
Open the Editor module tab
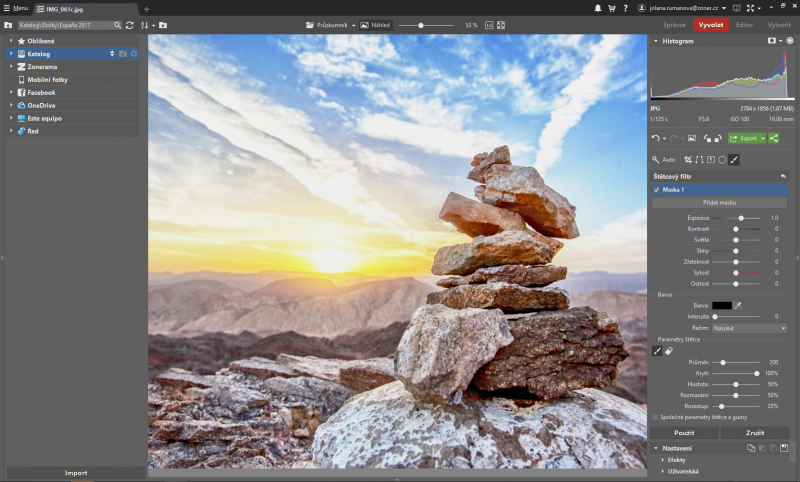745,23
